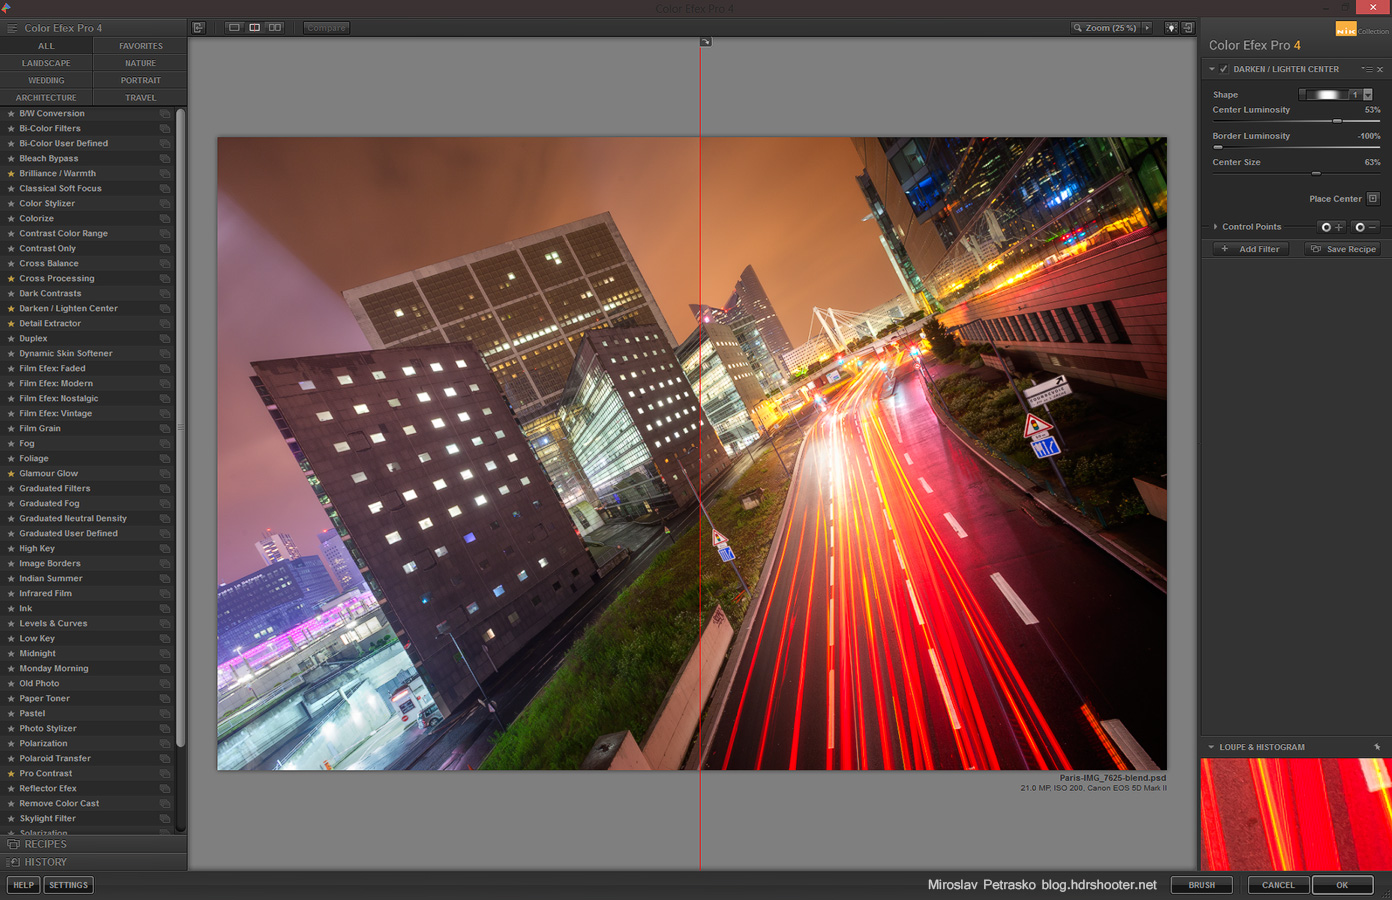Switch to the PORTRAIT category tab
Viewport: 1392px width, 900px height.
point(141,80)
